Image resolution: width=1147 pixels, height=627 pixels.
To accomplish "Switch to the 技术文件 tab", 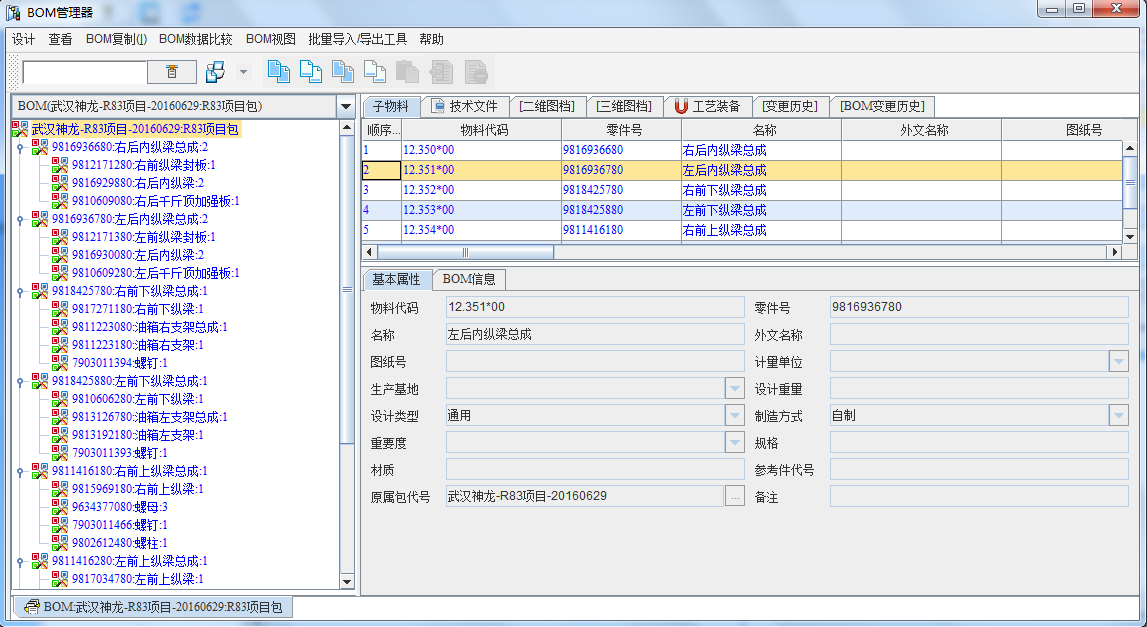I will coord(463,106).
